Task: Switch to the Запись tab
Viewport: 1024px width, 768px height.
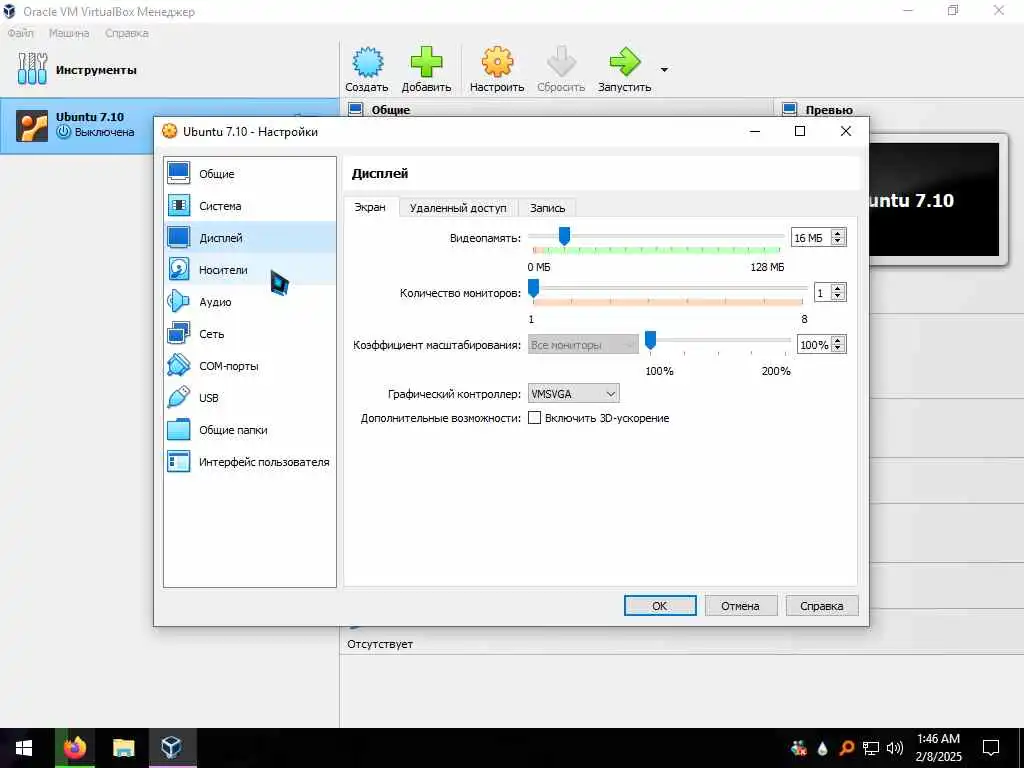Action: tap(547, 208)
